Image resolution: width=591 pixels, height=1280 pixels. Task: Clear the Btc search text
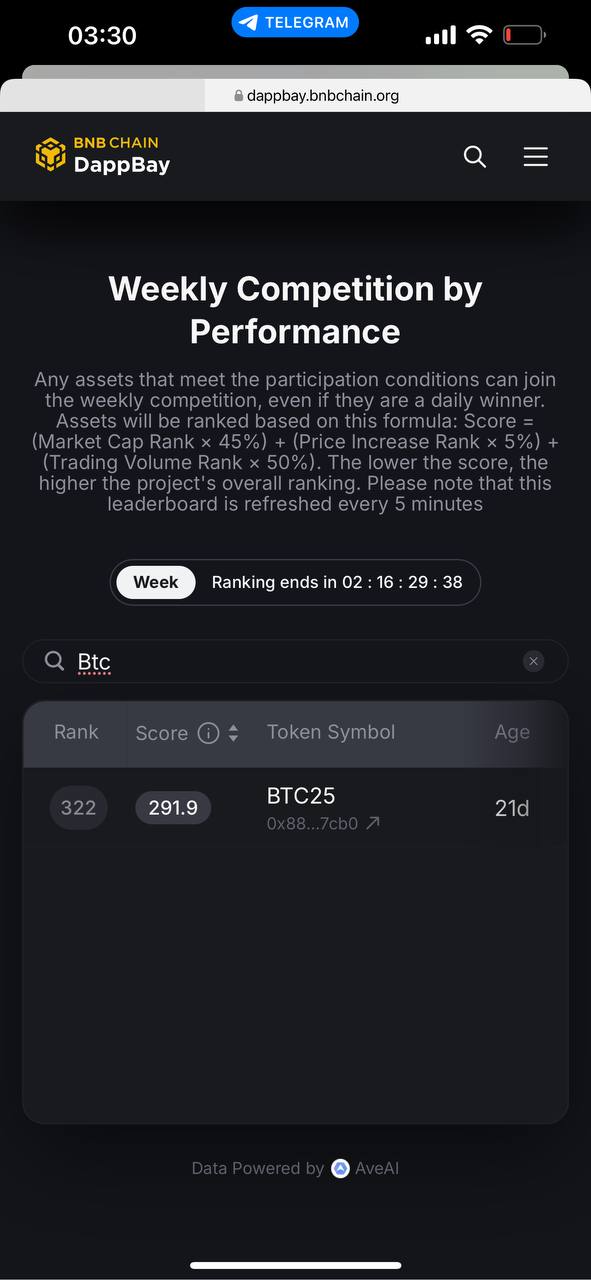tap(534, 661)
